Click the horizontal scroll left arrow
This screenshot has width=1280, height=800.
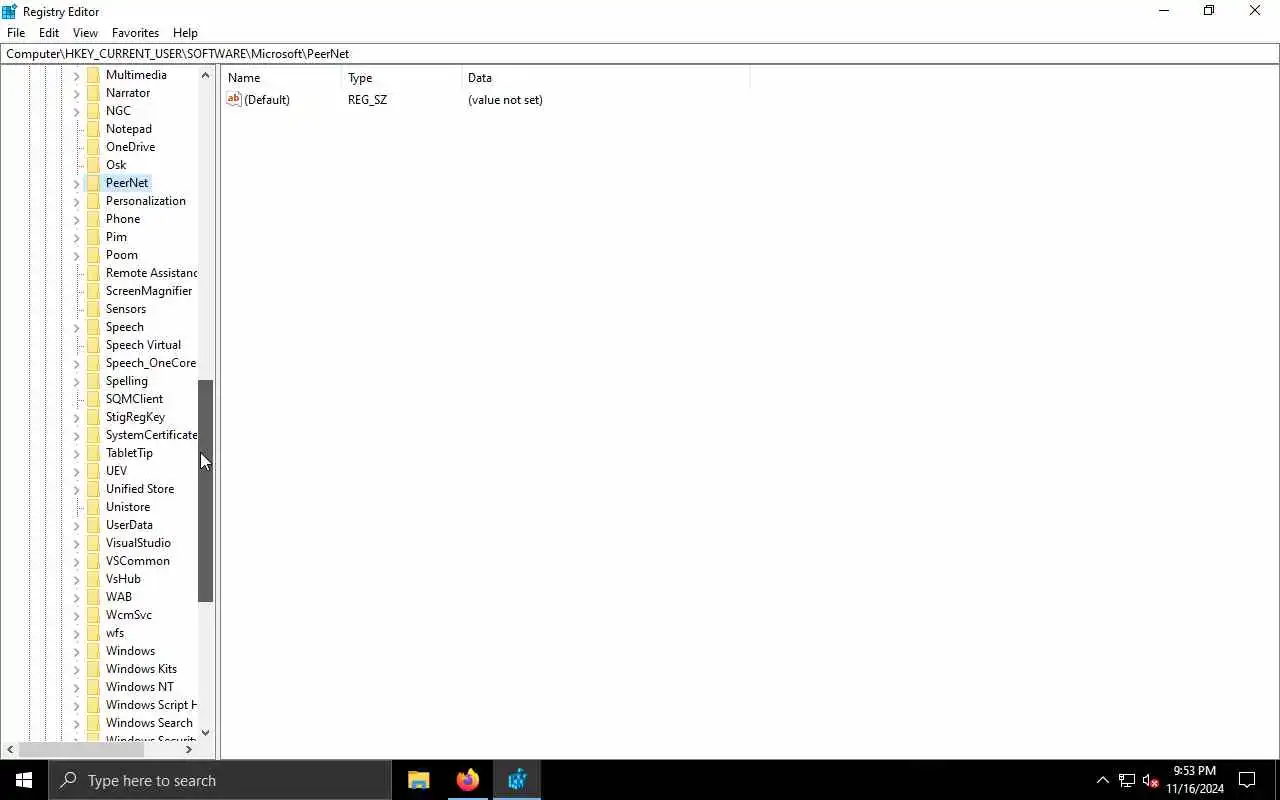point(10,749)
